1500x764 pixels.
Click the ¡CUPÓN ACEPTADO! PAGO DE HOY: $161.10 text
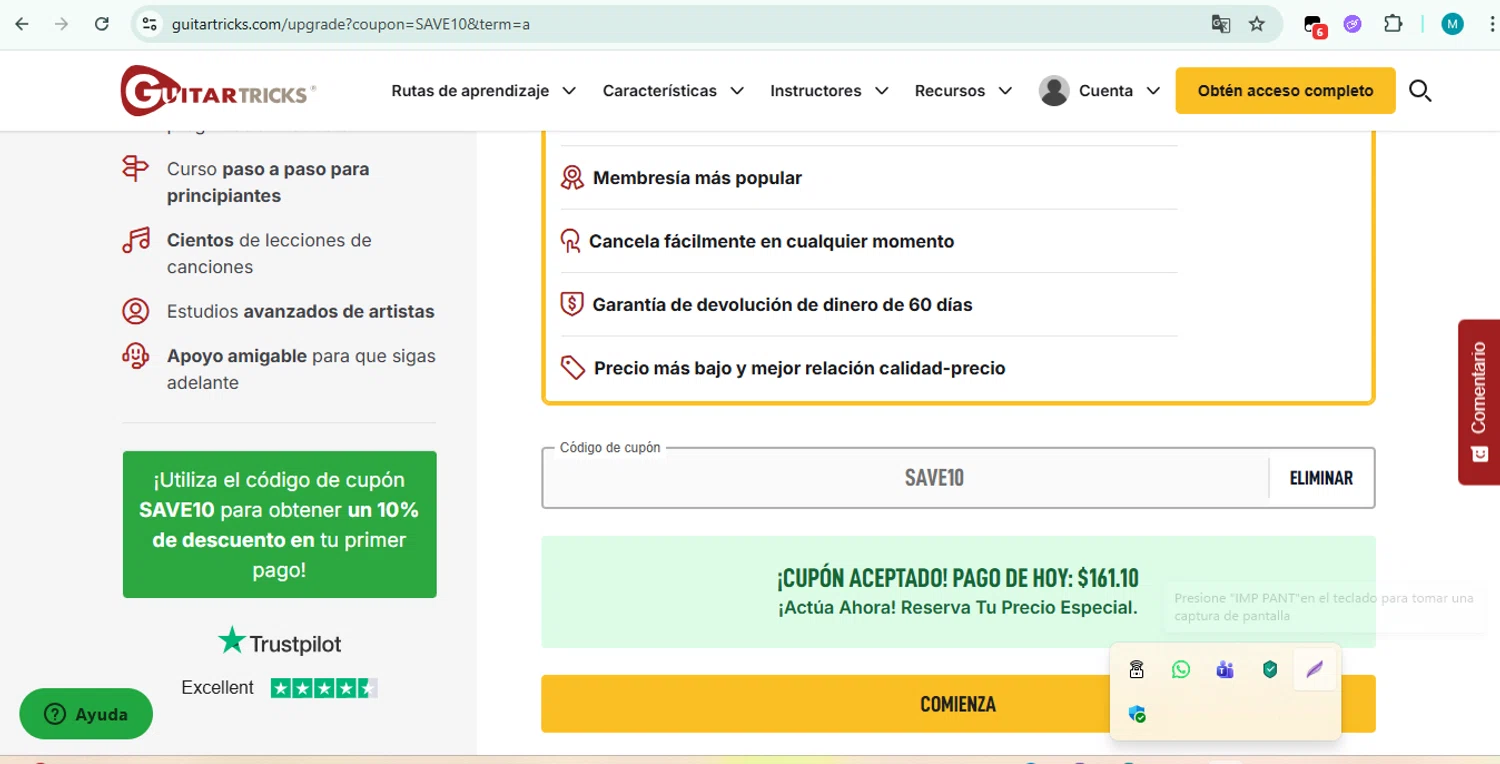tap(958, 577)
